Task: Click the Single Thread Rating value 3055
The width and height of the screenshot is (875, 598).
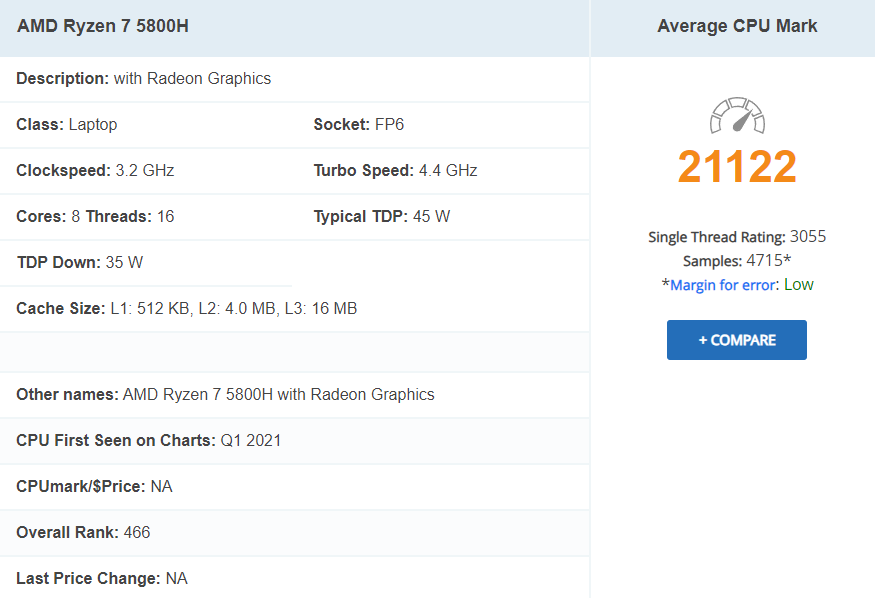Action: click(x=807, y=237)
